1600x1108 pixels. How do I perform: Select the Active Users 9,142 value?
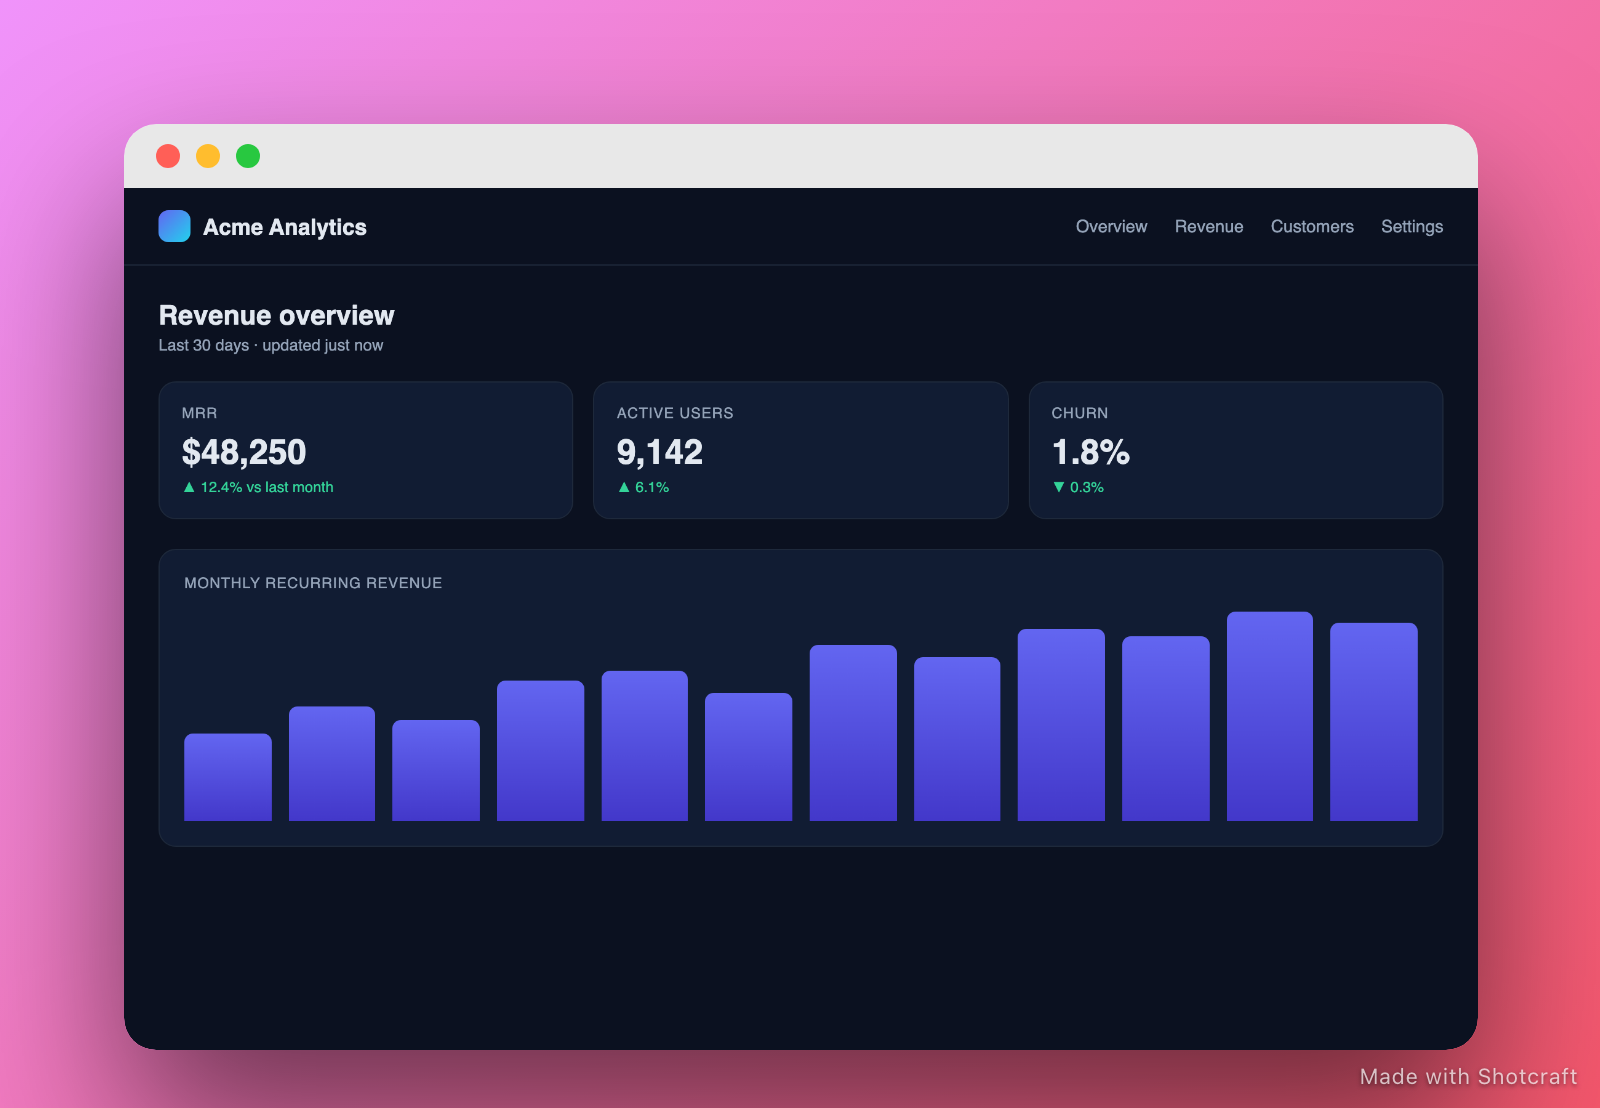(660, 452)
